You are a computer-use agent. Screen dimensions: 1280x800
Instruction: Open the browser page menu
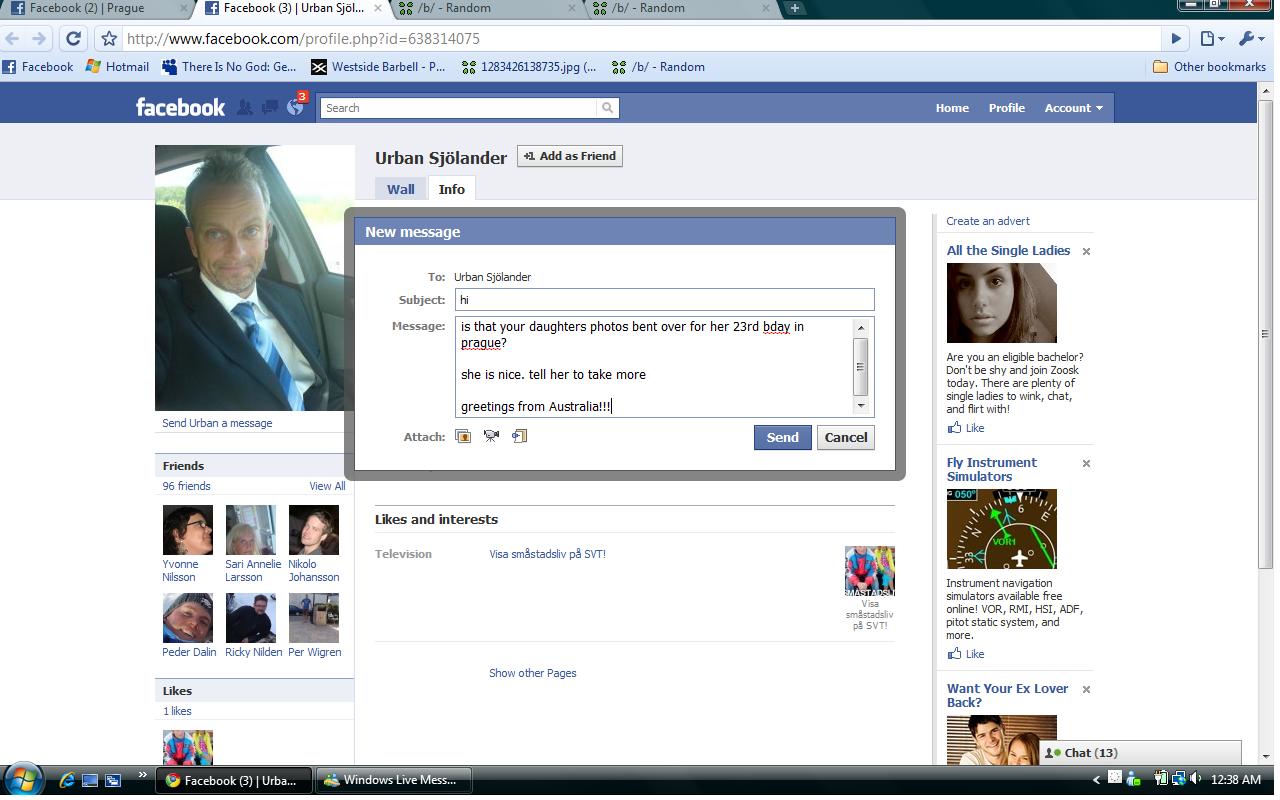tap(1212, 39)
